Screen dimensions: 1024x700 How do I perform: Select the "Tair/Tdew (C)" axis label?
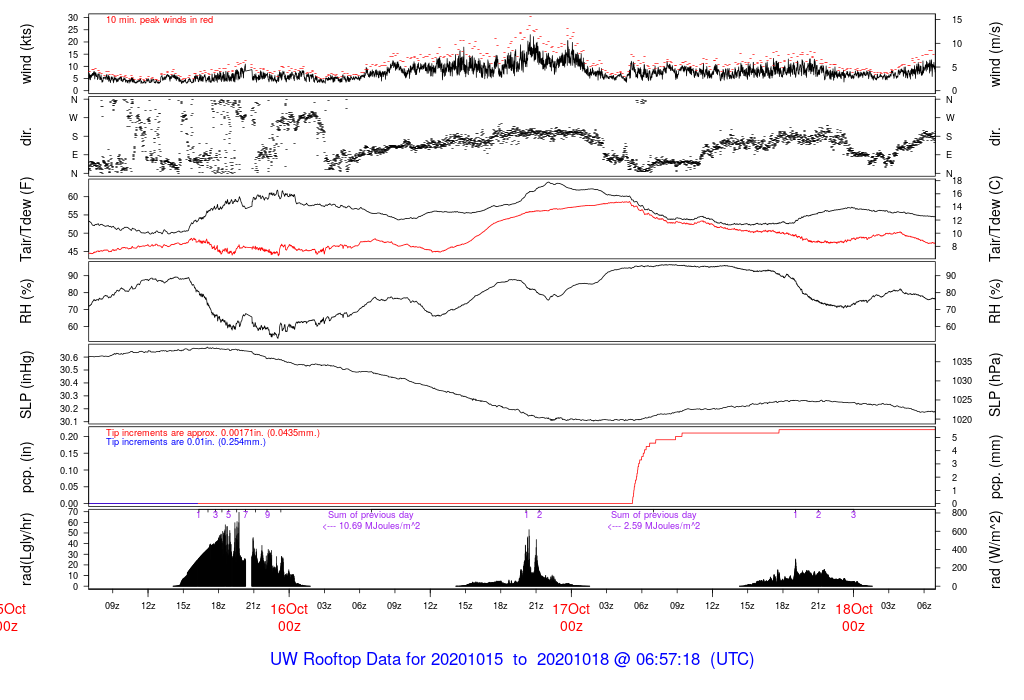[x=995, y=219]
